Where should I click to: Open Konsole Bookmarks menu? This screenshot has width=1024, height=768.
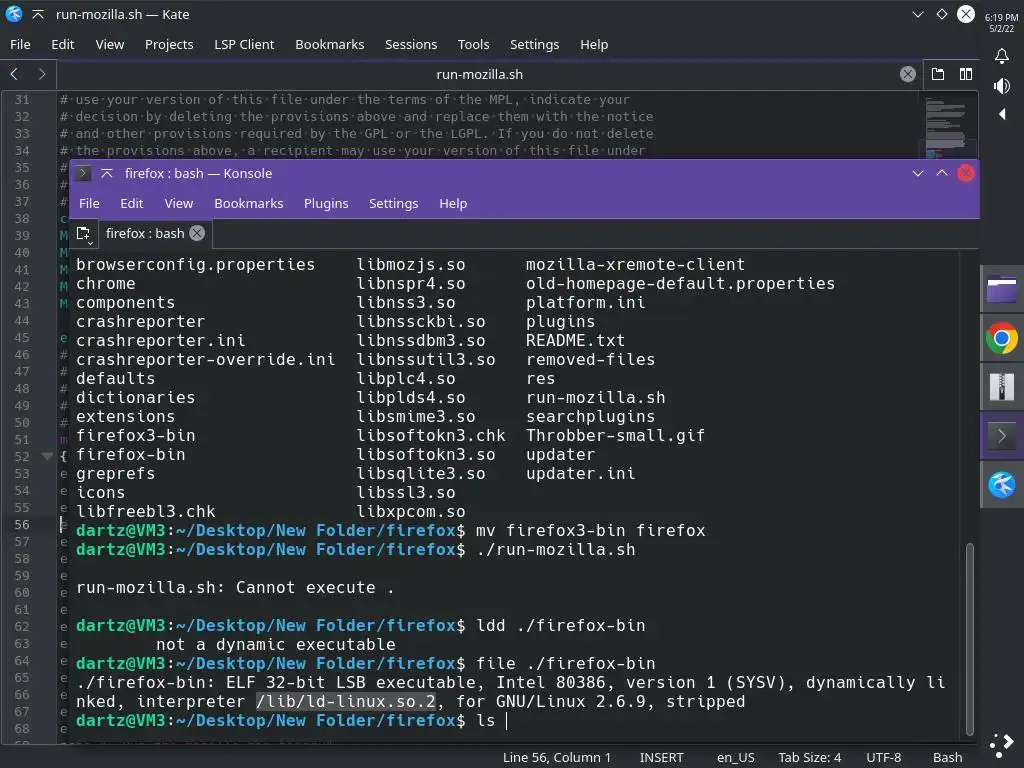tap(249, 203)
